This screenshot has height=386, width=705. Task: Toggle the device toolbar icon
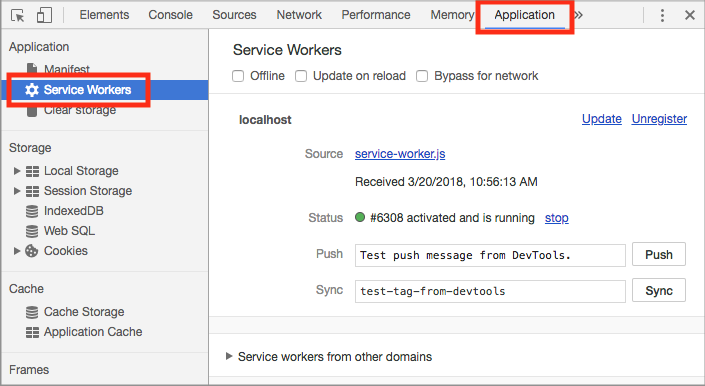point(44,15)
